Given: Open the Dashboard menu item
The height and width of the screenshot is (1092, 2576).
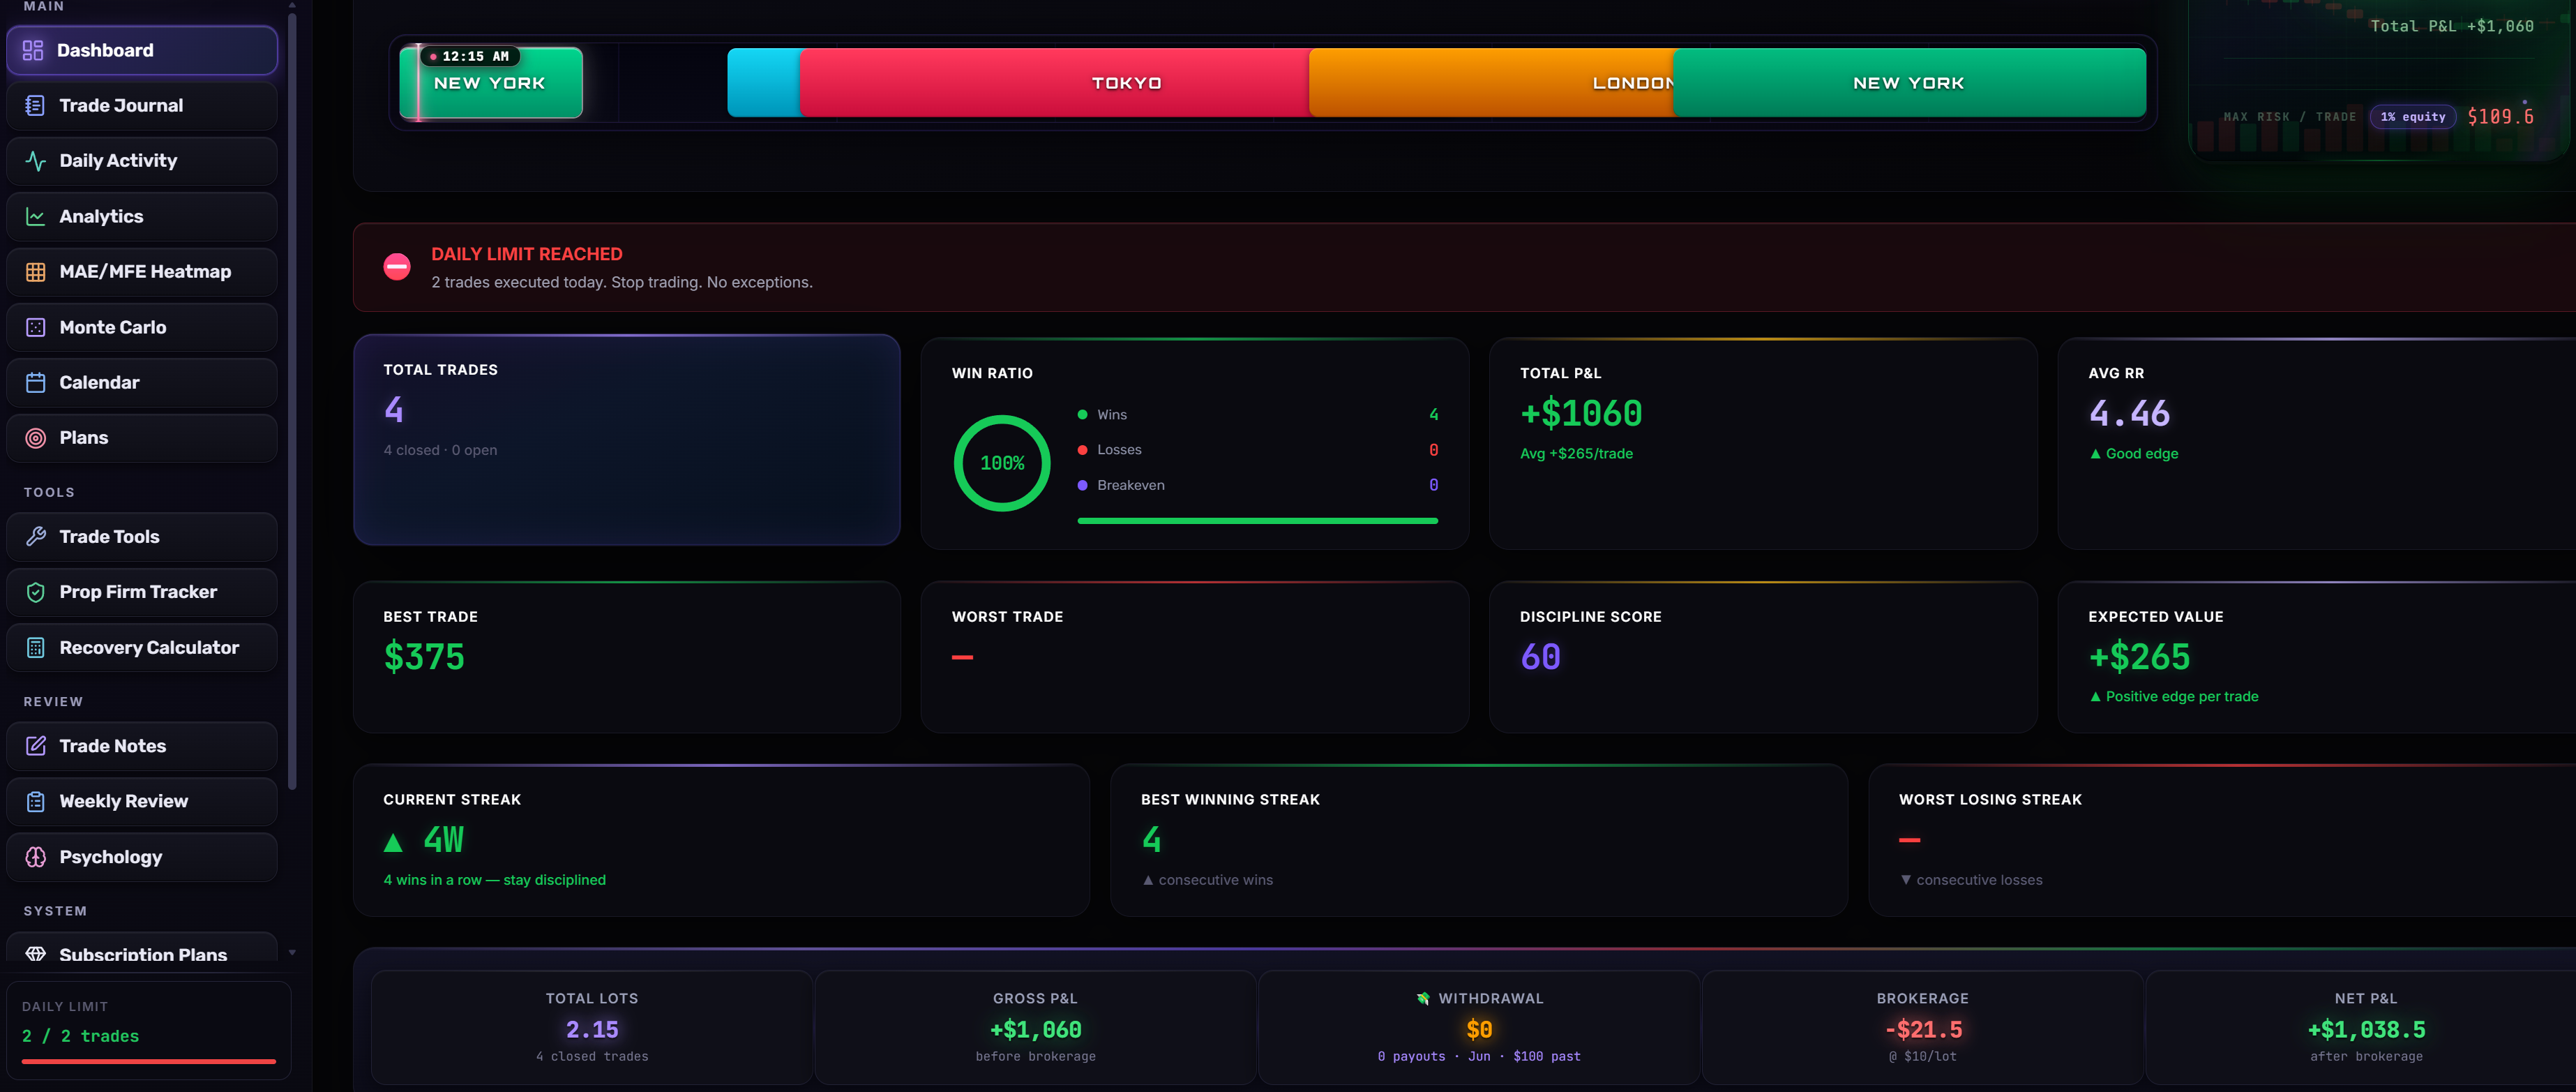Looking at the screenshot, I should (142, 50).
